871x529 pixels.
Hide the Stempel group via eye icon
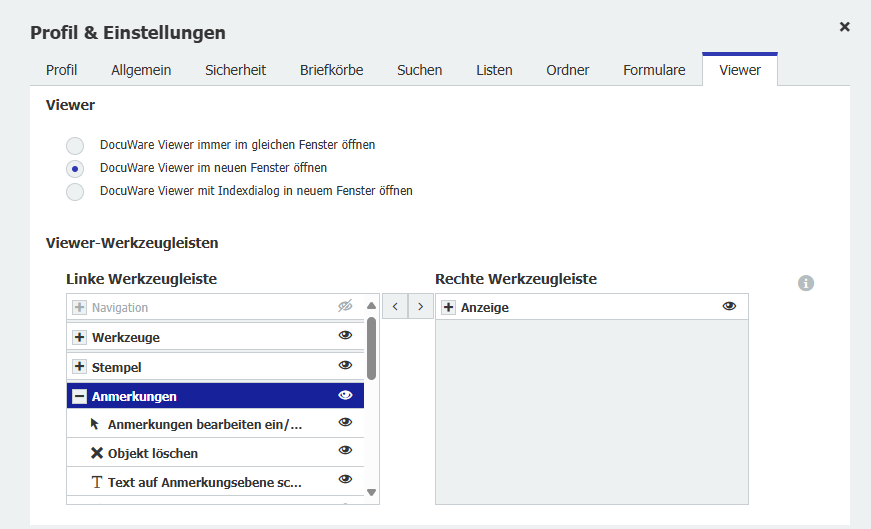click(346, 366)
